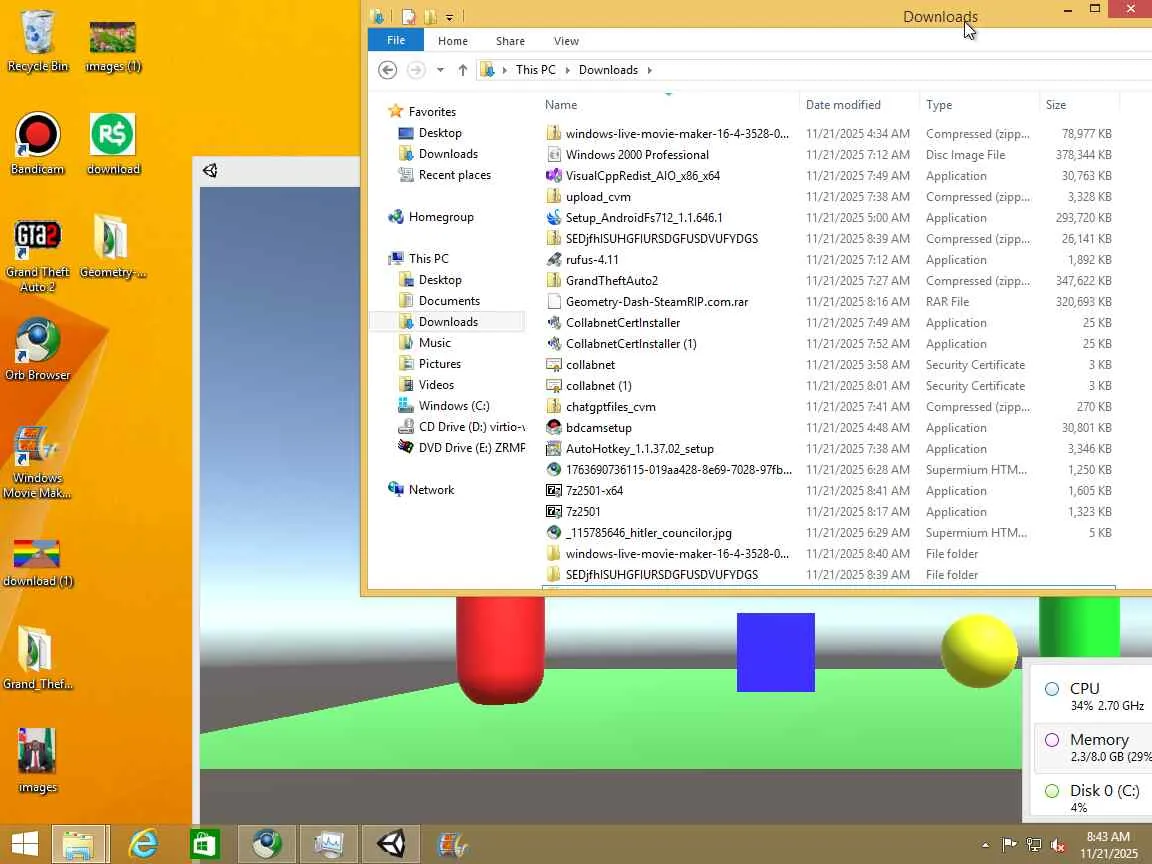Switch to Orb Browser in the taskbar
This screenshot has height=864, width=1152.
pyautogui.click(x=267, y=843)
